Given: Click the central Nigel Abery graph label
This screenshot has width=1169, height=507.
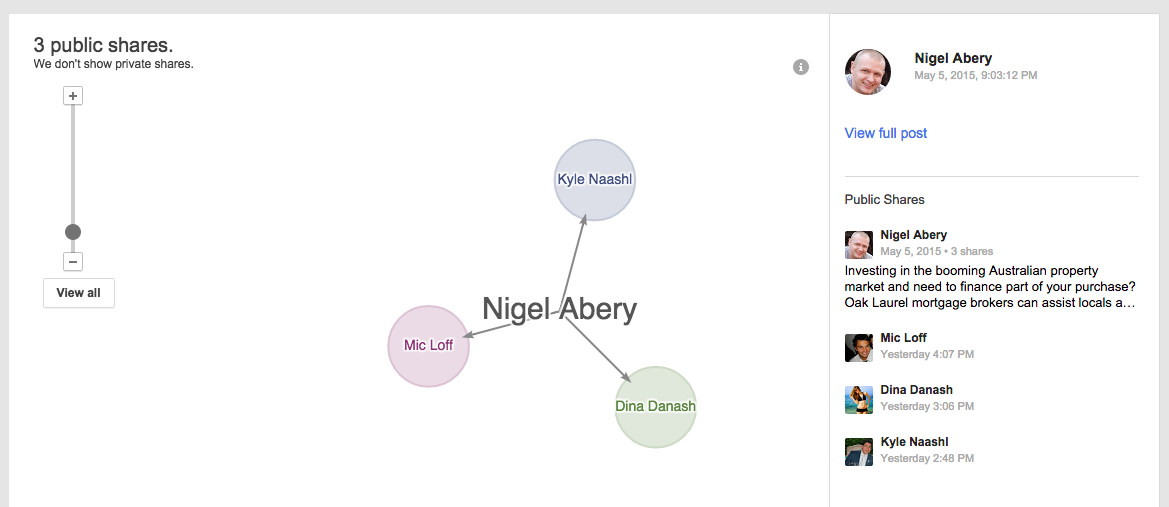Looking at the screenshot, I should (x=559, y=309).
